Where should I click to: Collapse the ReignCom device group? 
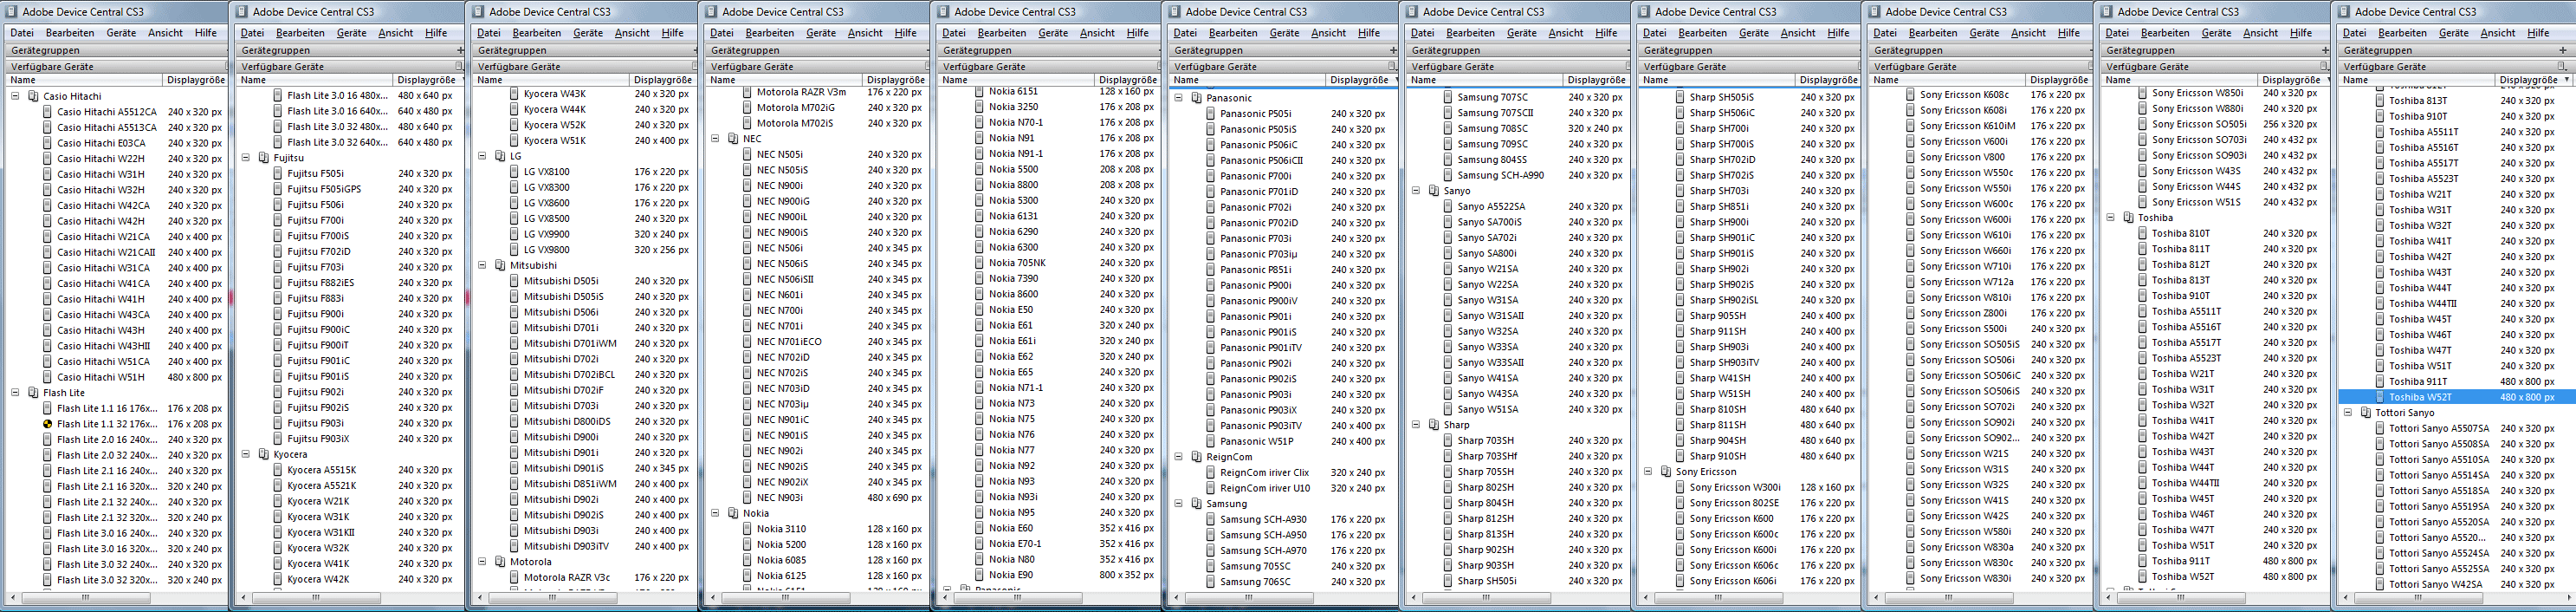[x=1178, y=457]
